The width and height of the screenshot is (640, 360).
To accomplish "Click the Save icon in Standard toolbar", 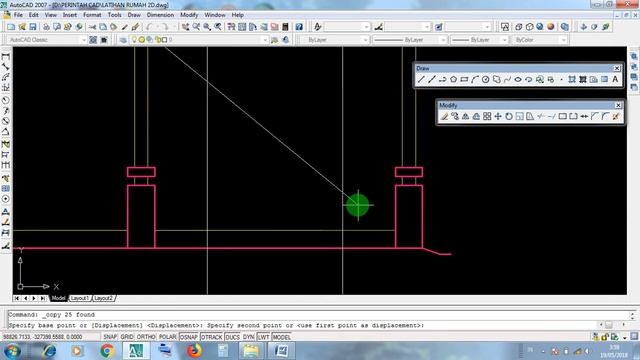I will [33, 27].
